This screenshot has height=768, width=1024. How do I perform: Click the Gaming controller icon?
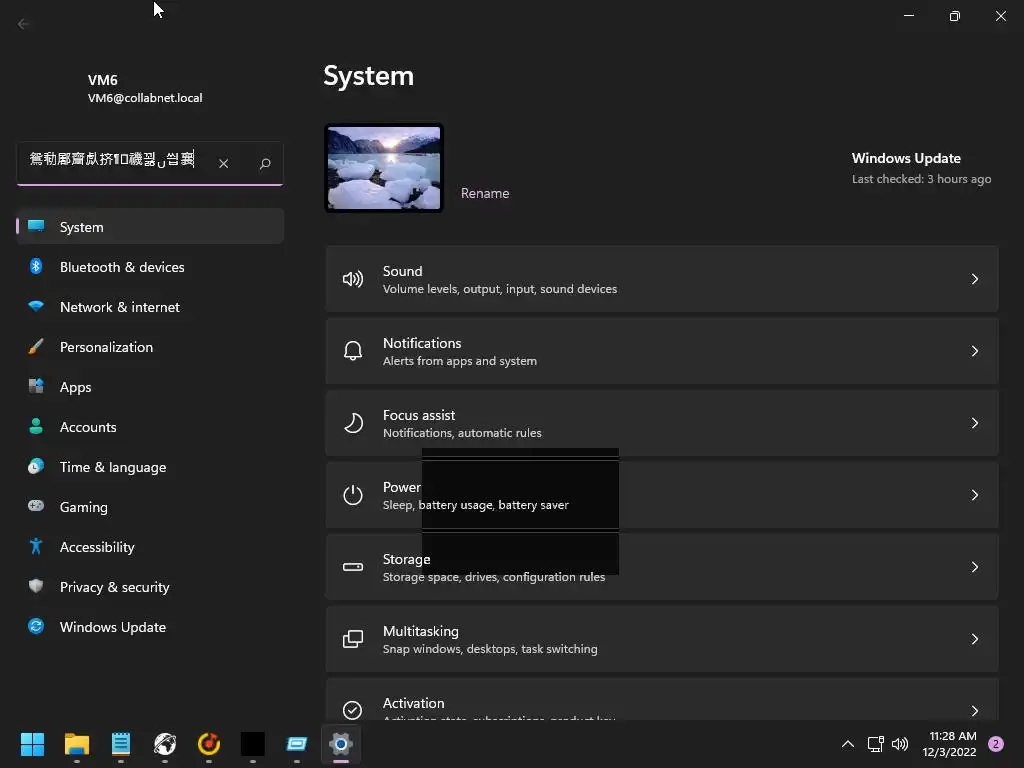[36, 505]
